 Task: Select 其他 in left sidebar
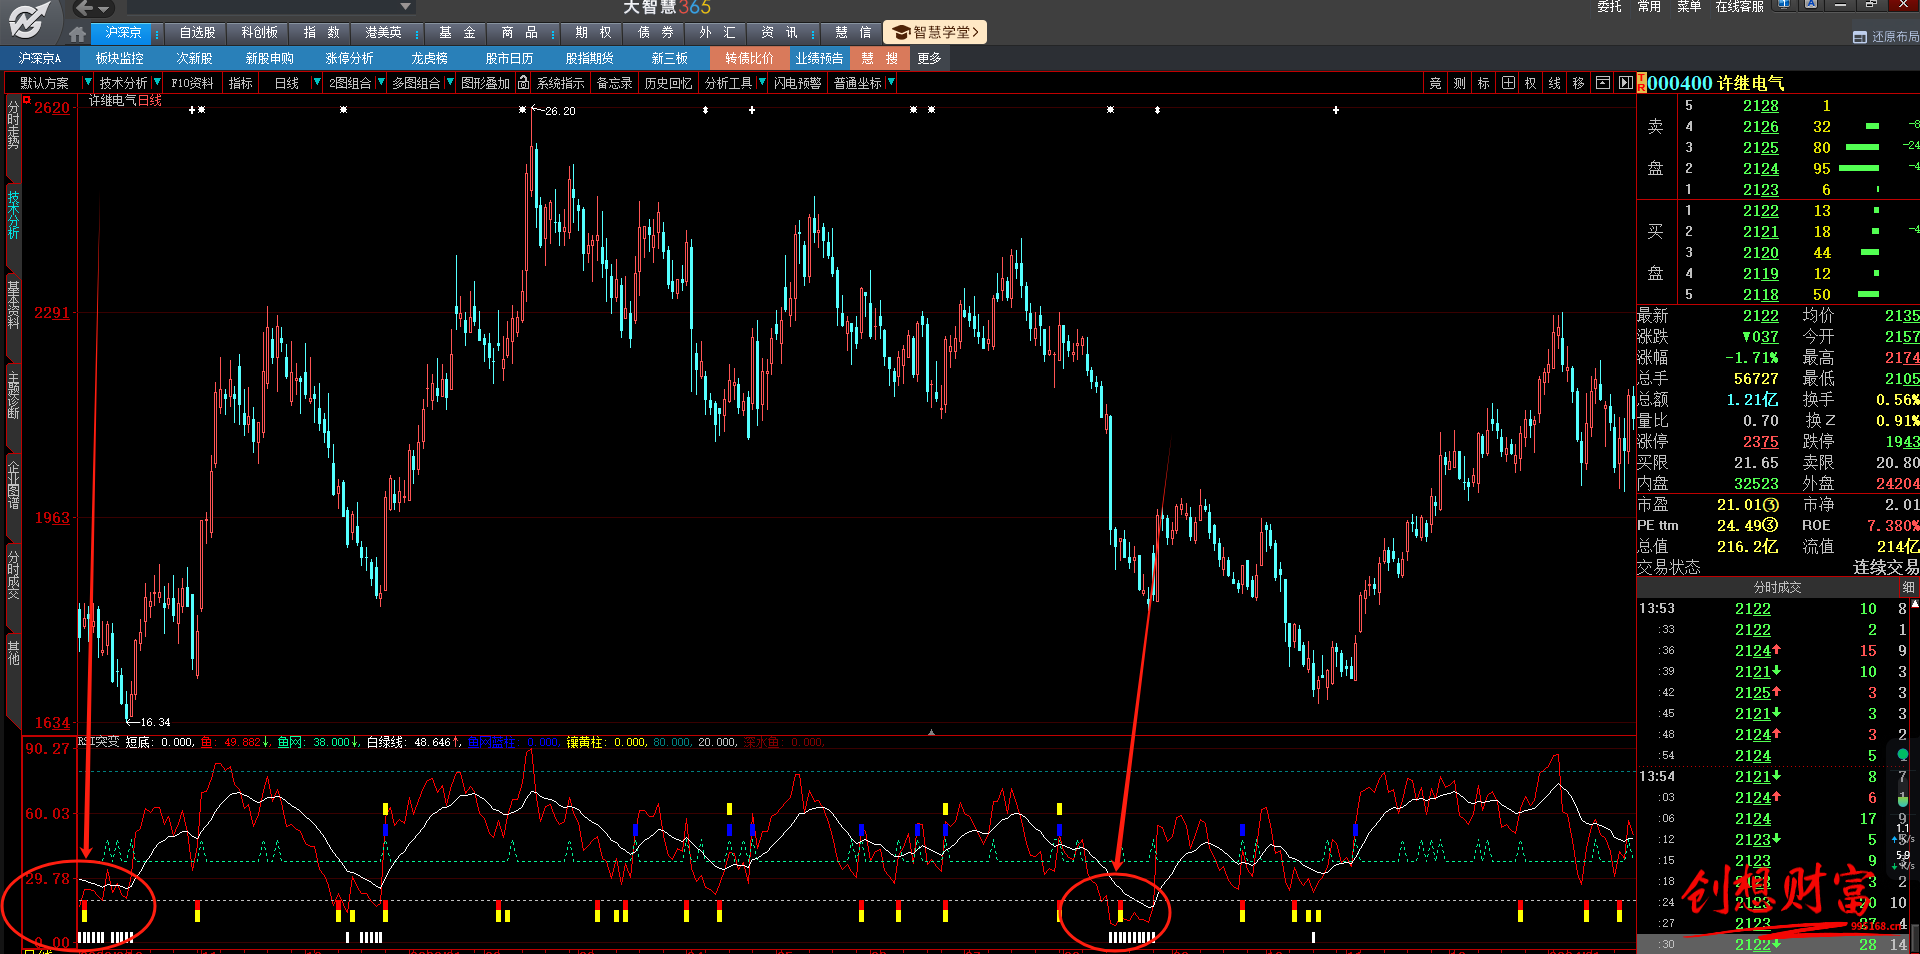pyautogui.click(x=13, y=652)
